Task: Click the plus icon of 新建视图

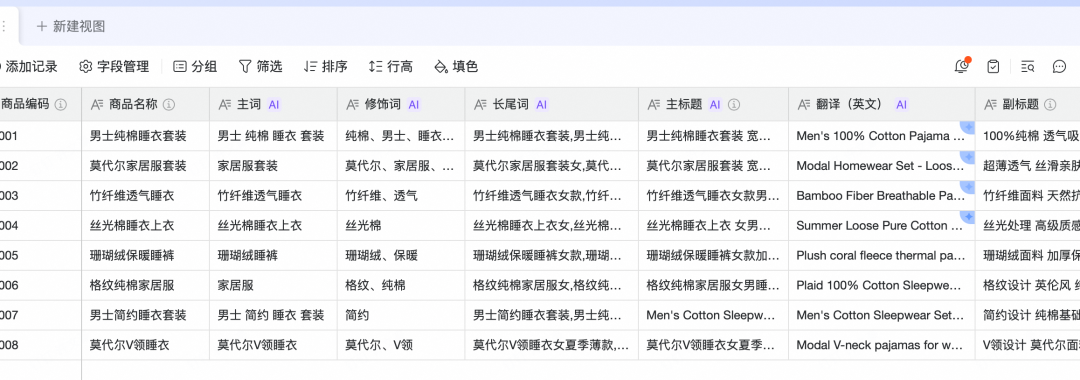Action: [x=42, y=26]
